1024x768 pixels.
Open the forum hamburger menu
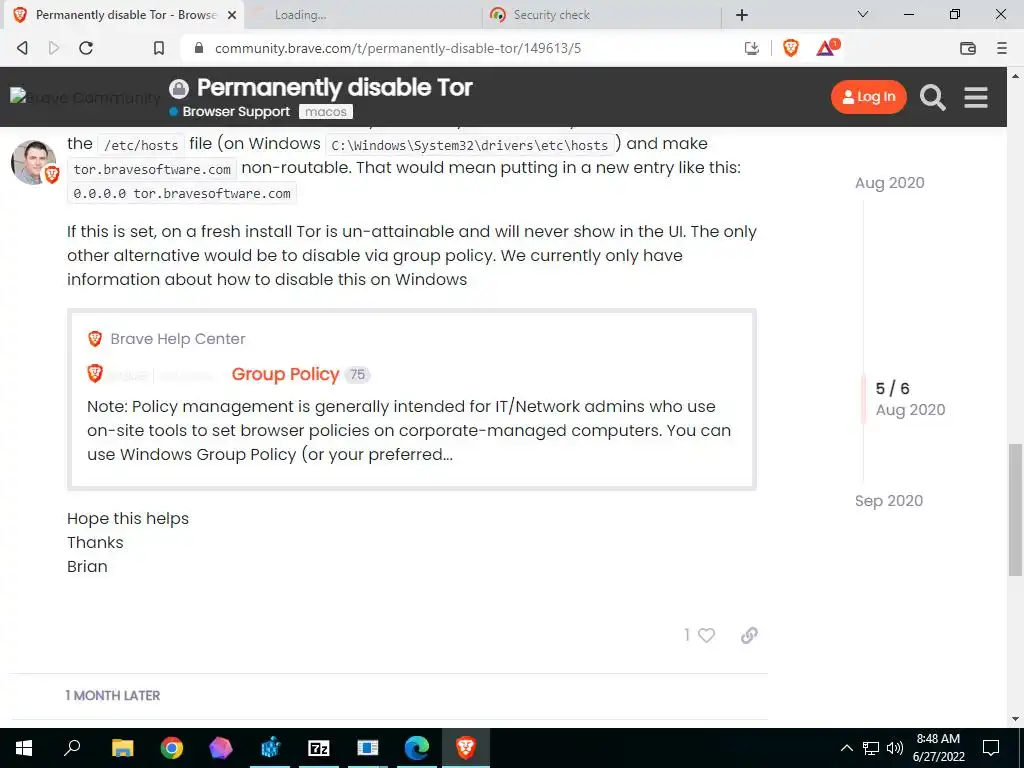[976, 97]
